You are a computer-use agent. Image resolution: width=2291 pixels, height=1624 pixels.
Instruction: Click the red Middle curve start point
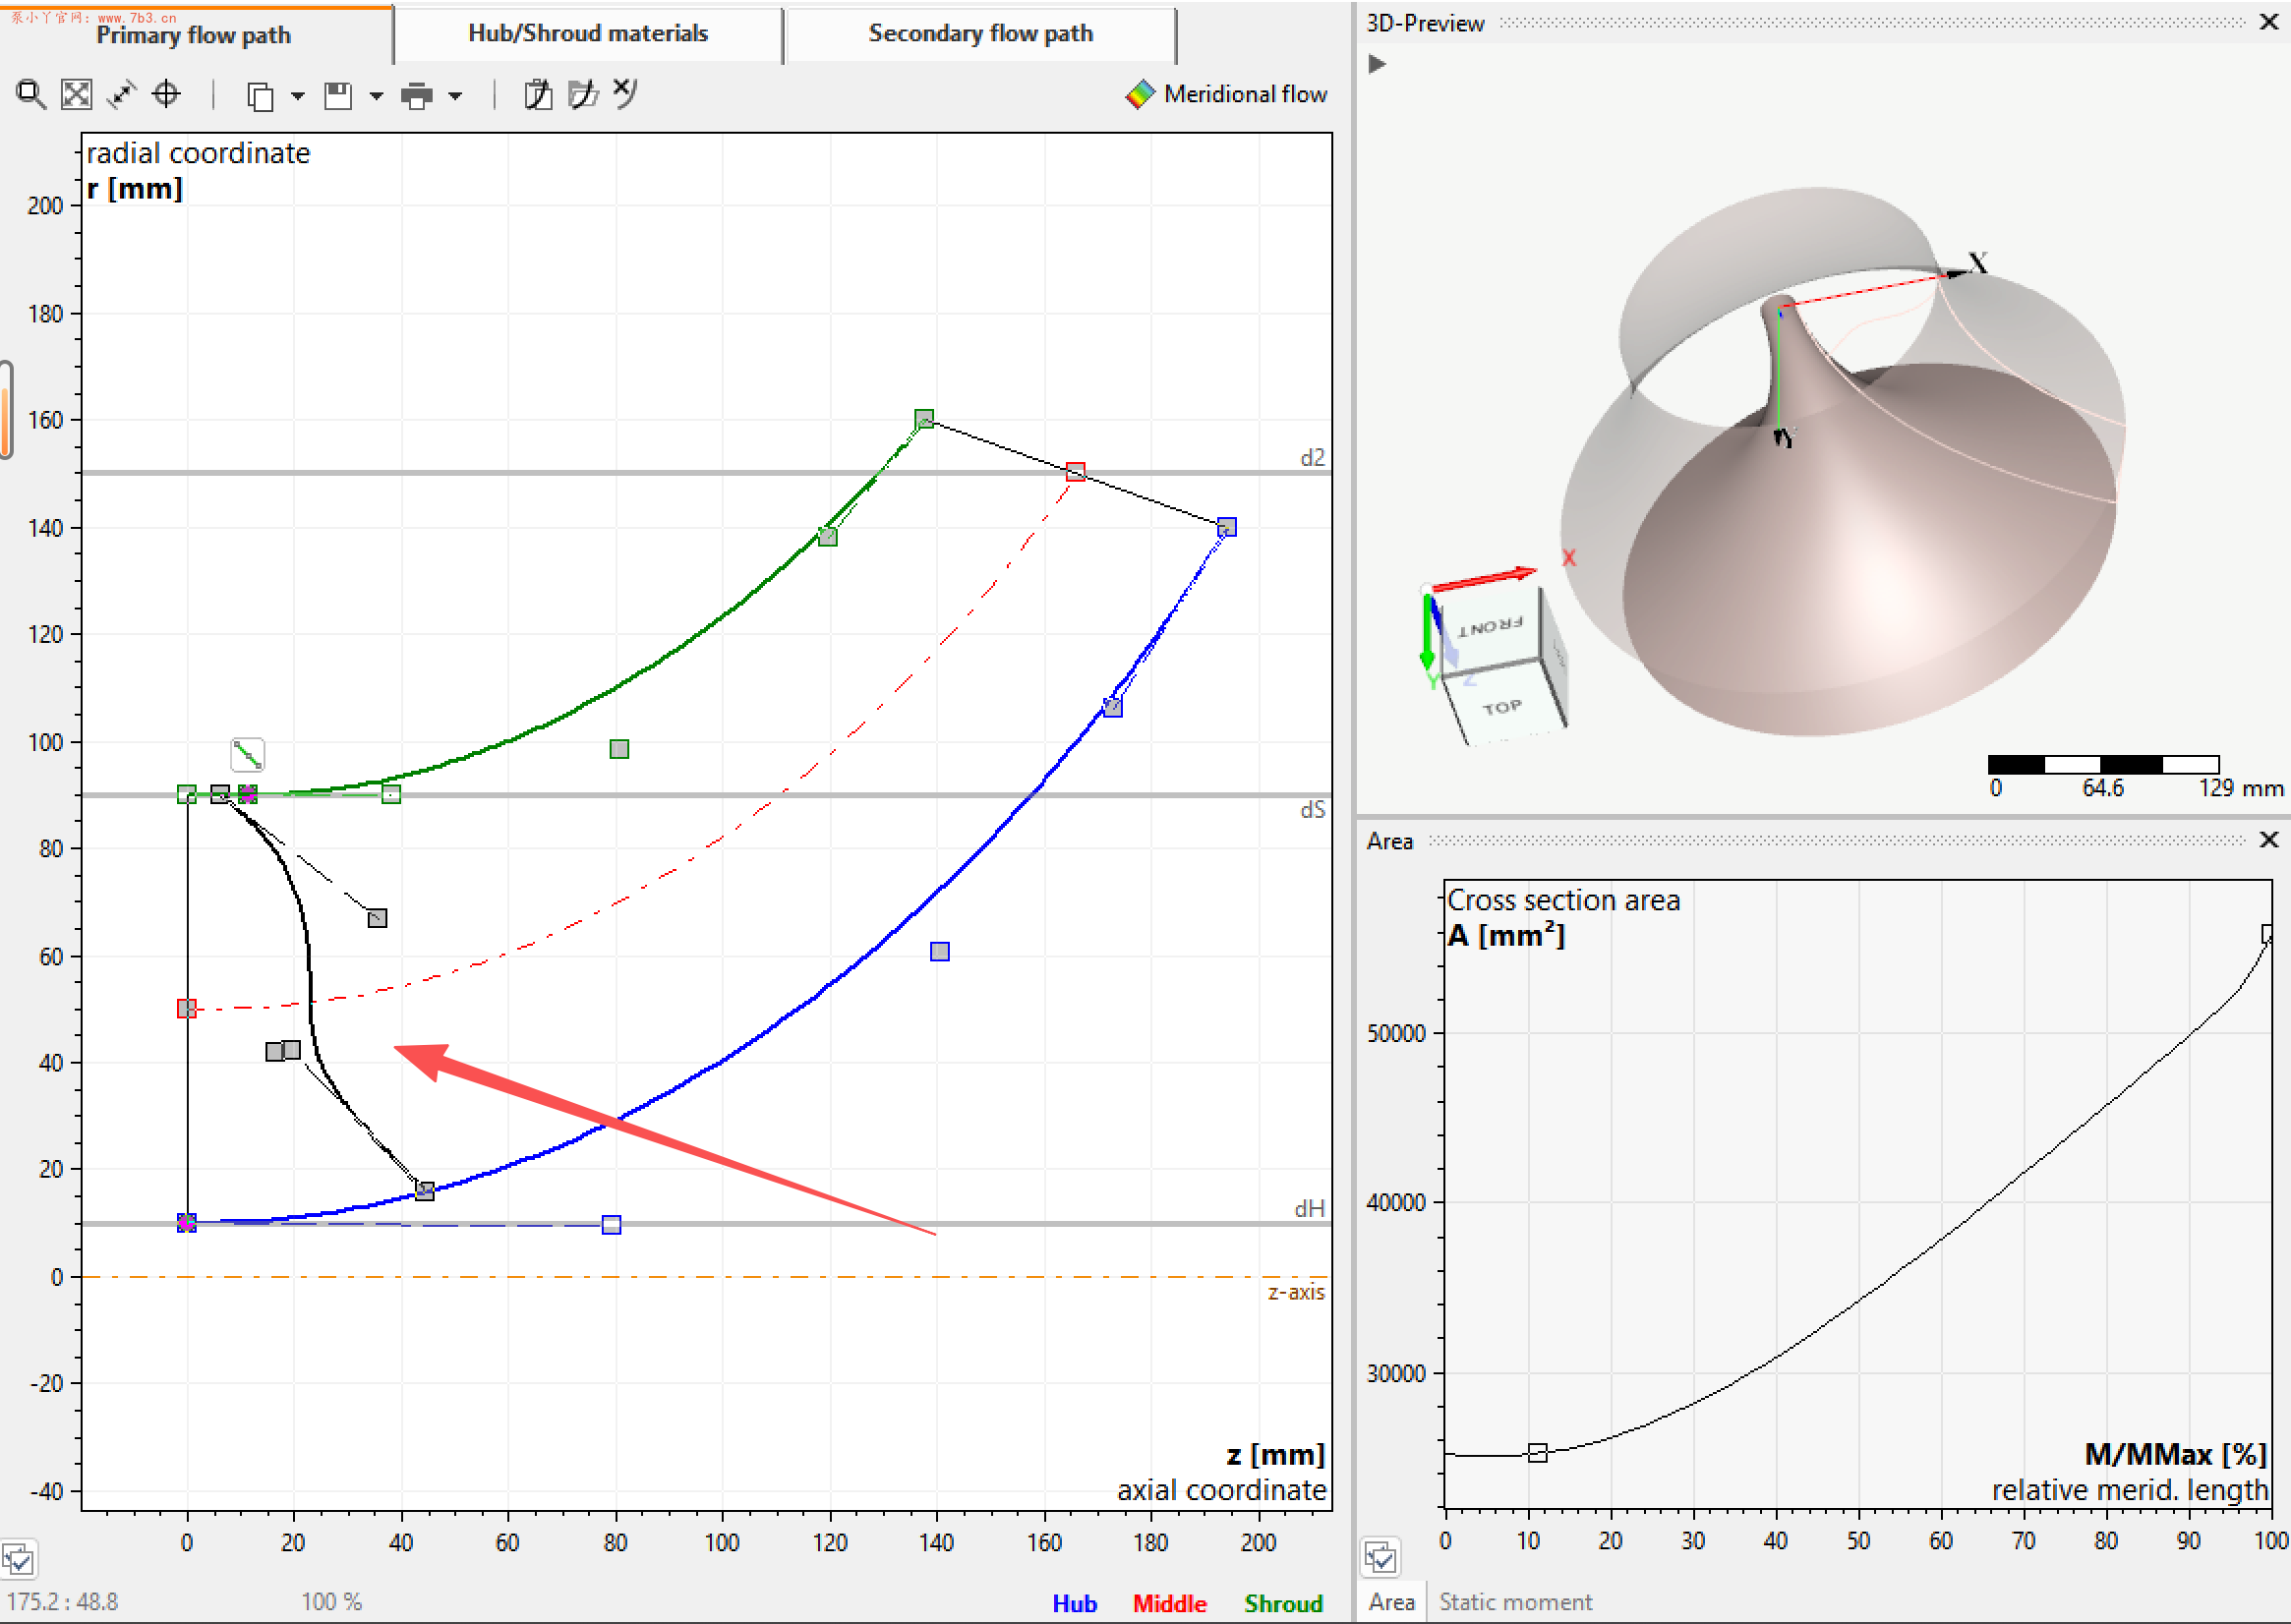click(x=186, y=1009)
